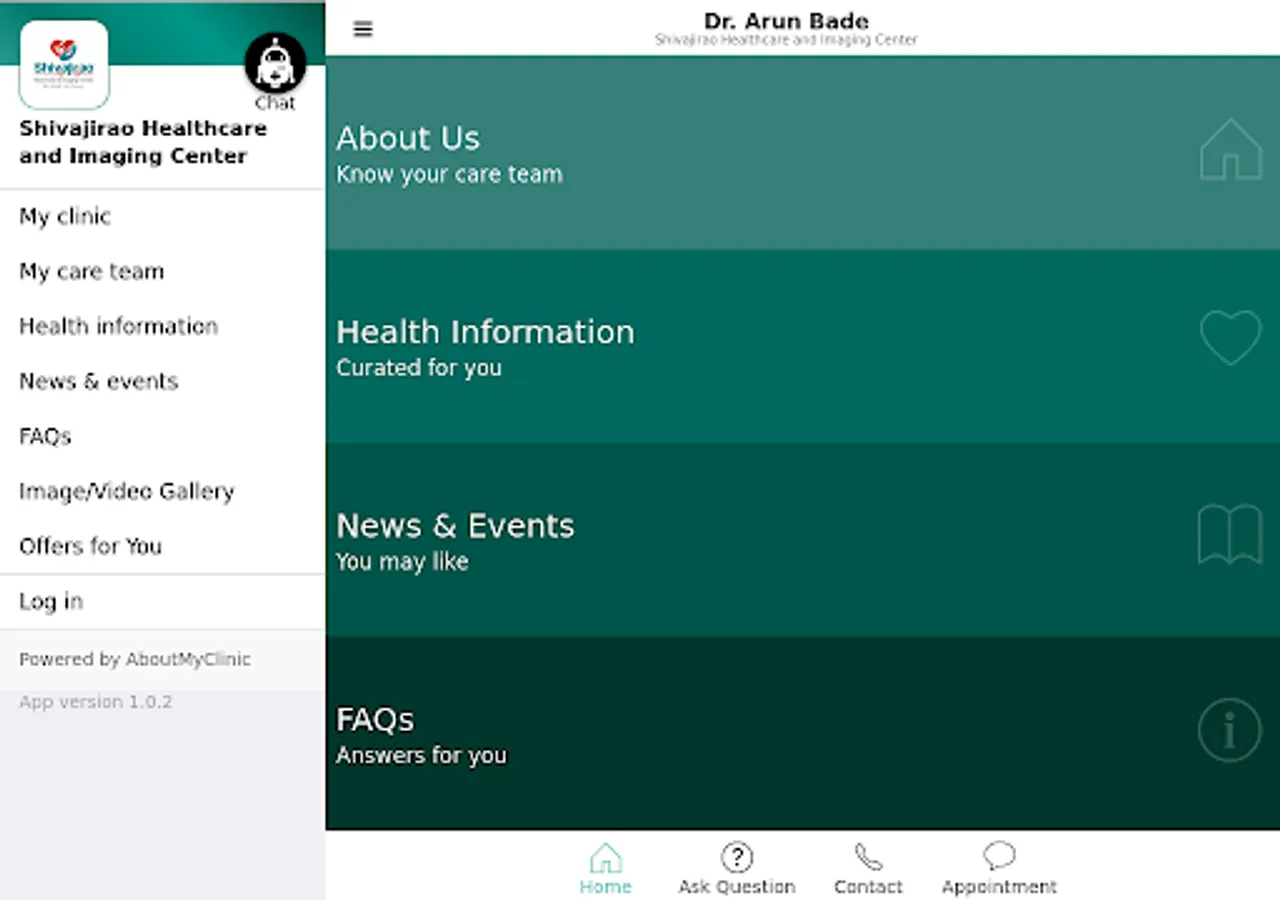Open Health information sidebar item
Image resolution: width=1280 pixels, height=900 pixels.
[x=162, y=326]
